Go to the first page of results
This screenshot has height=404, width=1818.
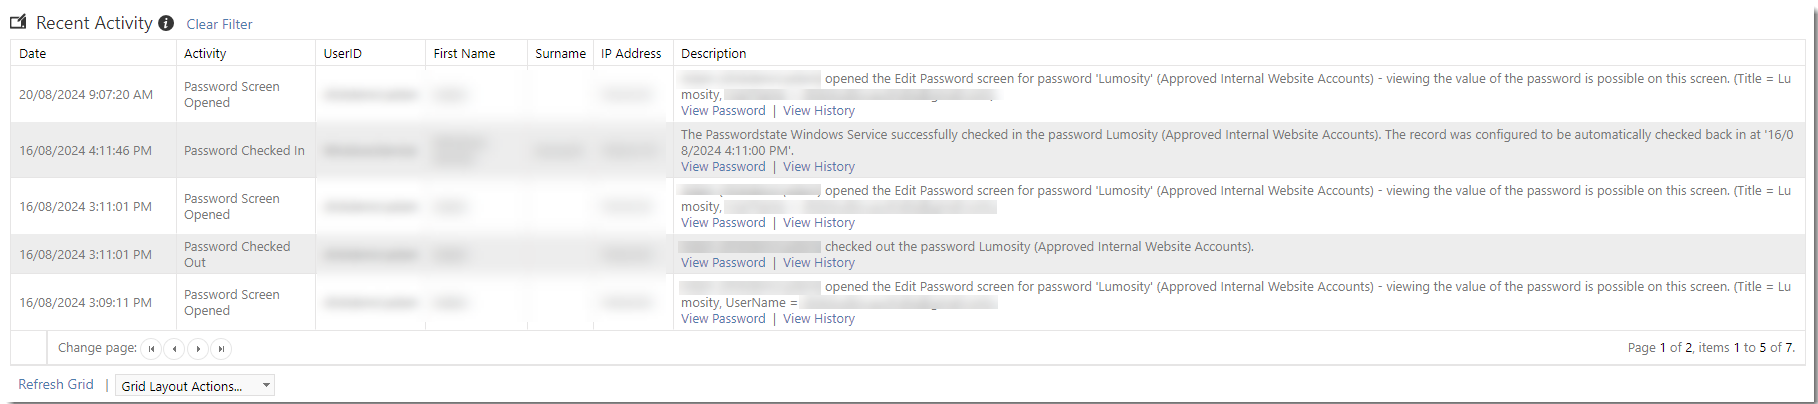click(x=151, y=349)
